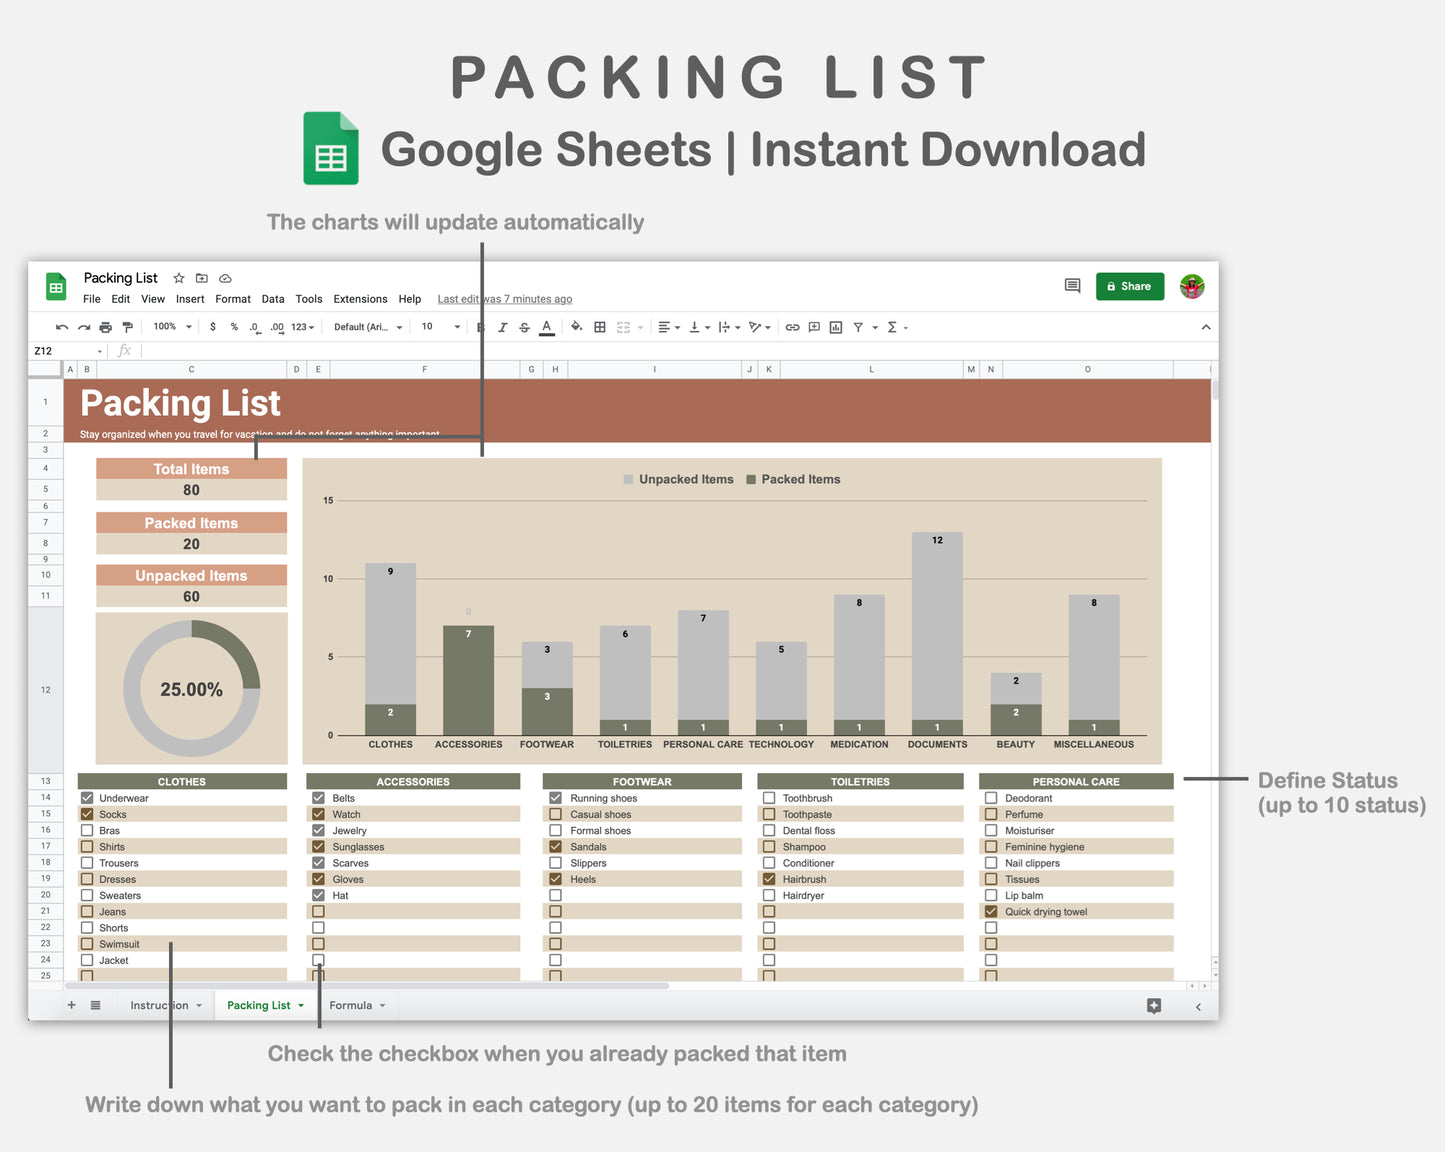
Task: Apply the Format as currency icon
Action: [x=213, y=326]
